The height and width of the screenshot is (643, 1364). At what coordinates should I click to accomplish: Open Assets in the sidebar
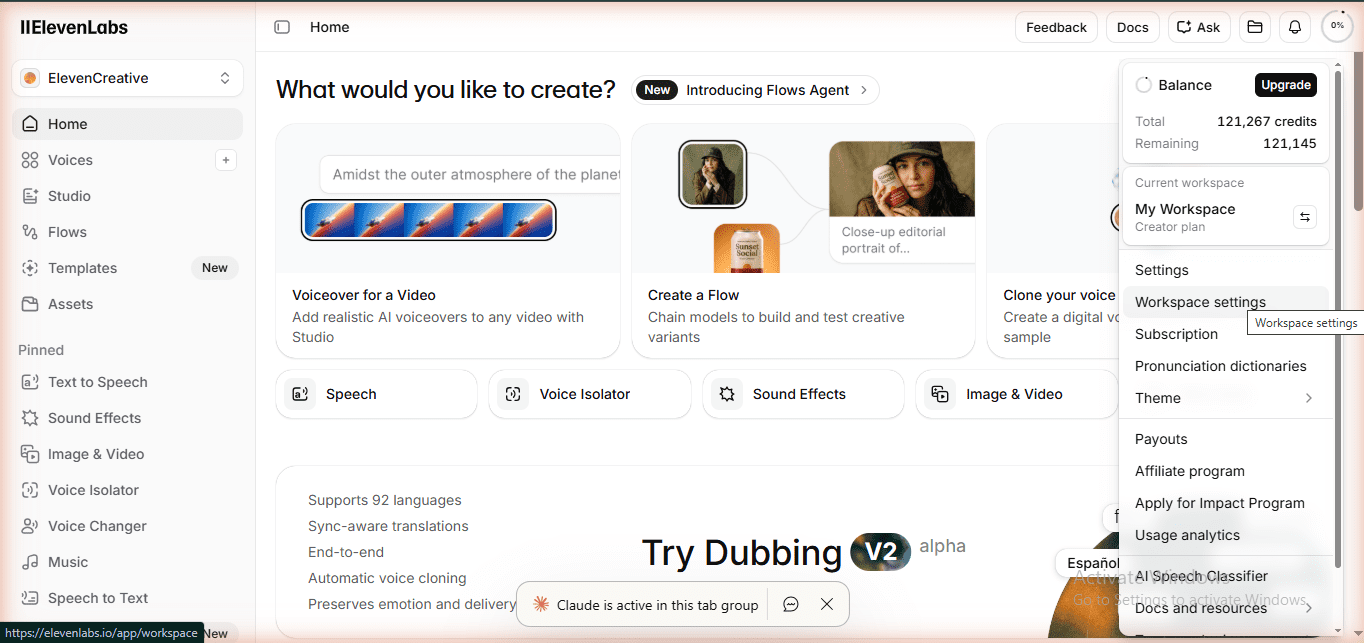click(127, 304)
